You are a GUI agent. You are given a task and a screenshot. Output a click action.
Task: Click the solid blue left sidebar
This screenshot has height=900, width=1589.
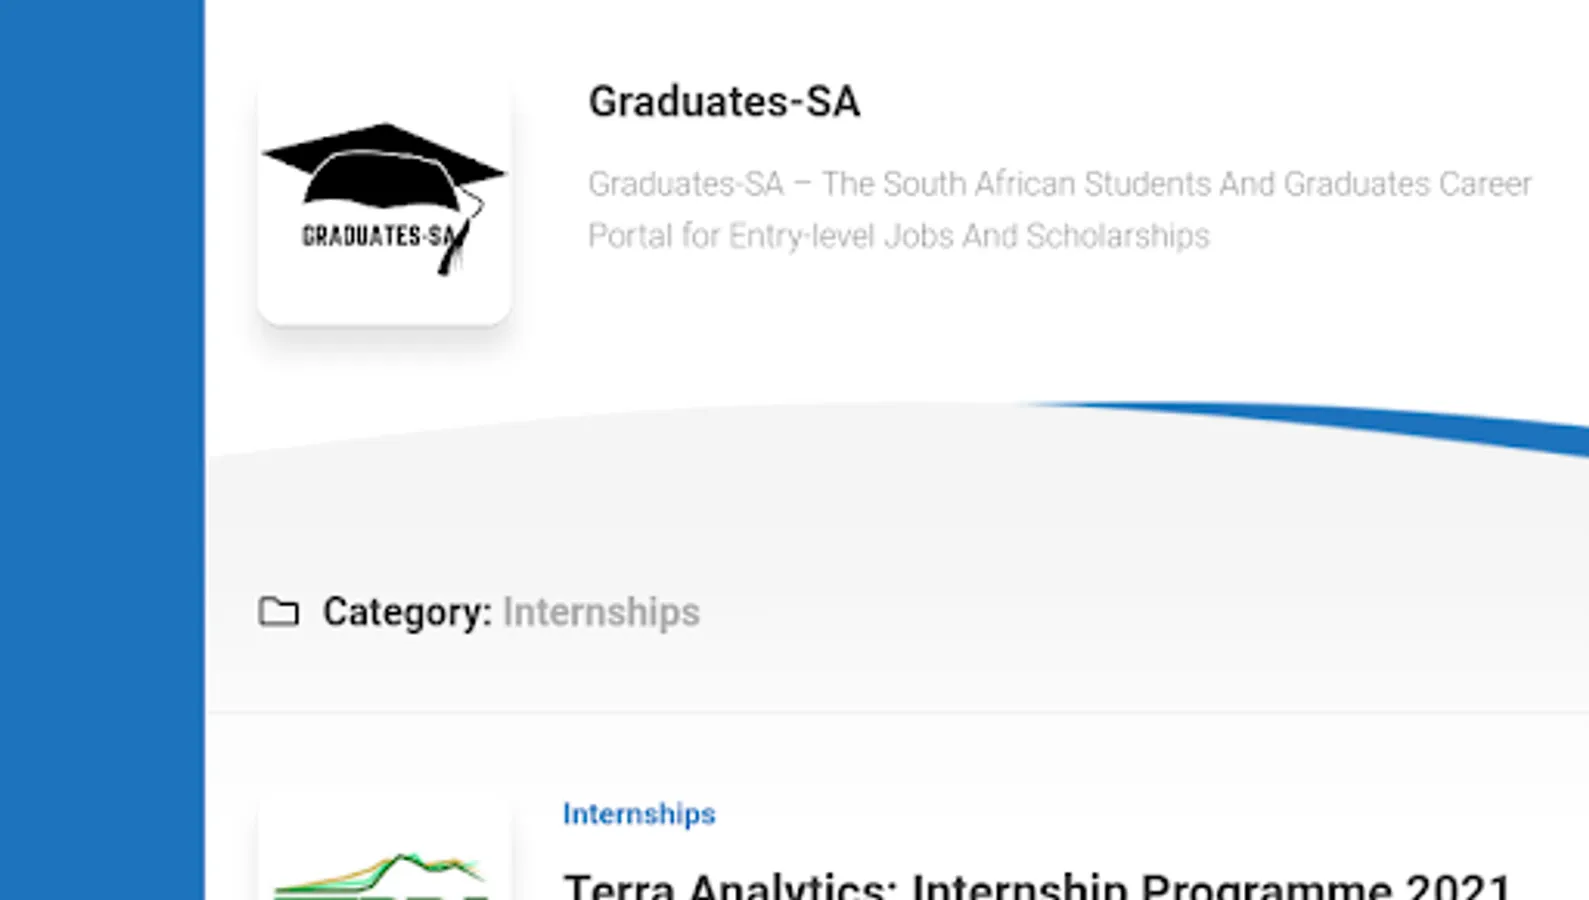coord(102,450)
